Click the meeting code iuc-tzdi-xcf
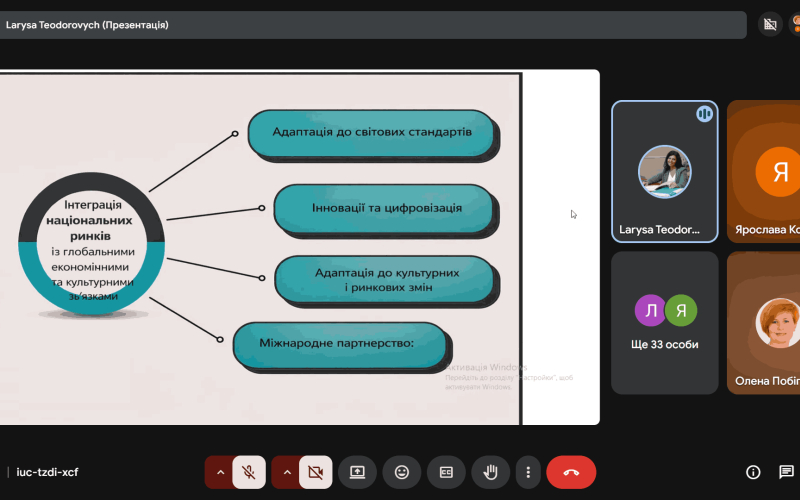 coord(46,472)
